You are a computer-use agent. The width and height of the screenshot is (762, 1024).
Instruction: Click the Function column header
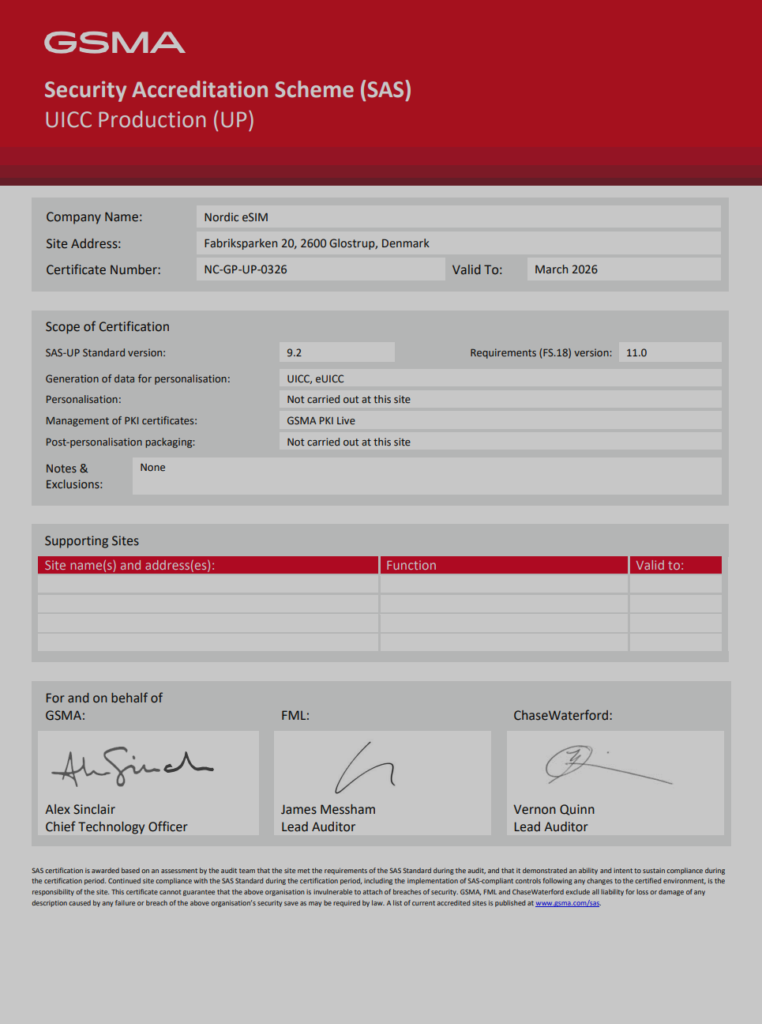504,566
